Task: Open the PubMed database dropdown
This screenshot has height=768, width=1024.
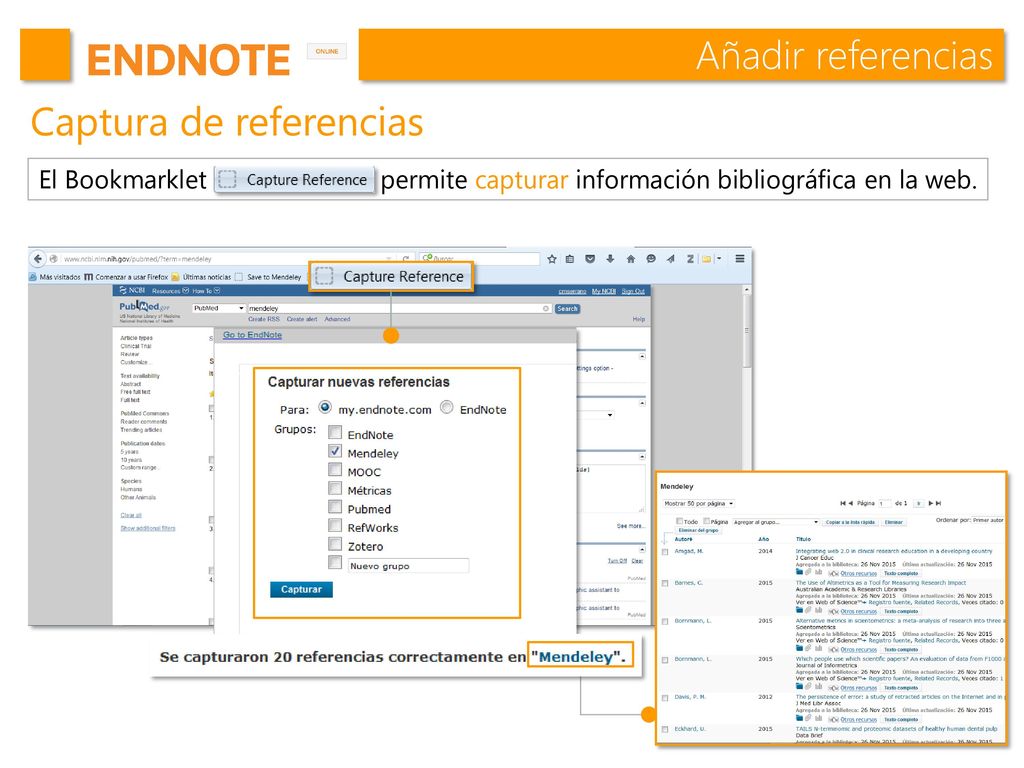Action: pyautogui.click(x=218, y=308)
